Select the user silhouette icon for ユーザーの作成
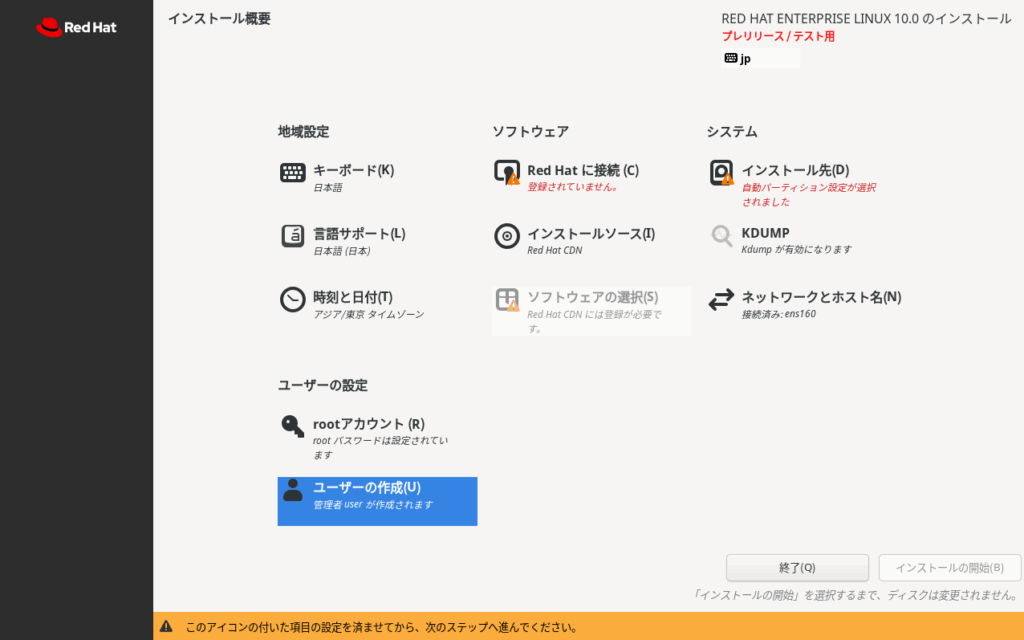This screenshot has width=1024, height=640. click(x=293, y=490)
